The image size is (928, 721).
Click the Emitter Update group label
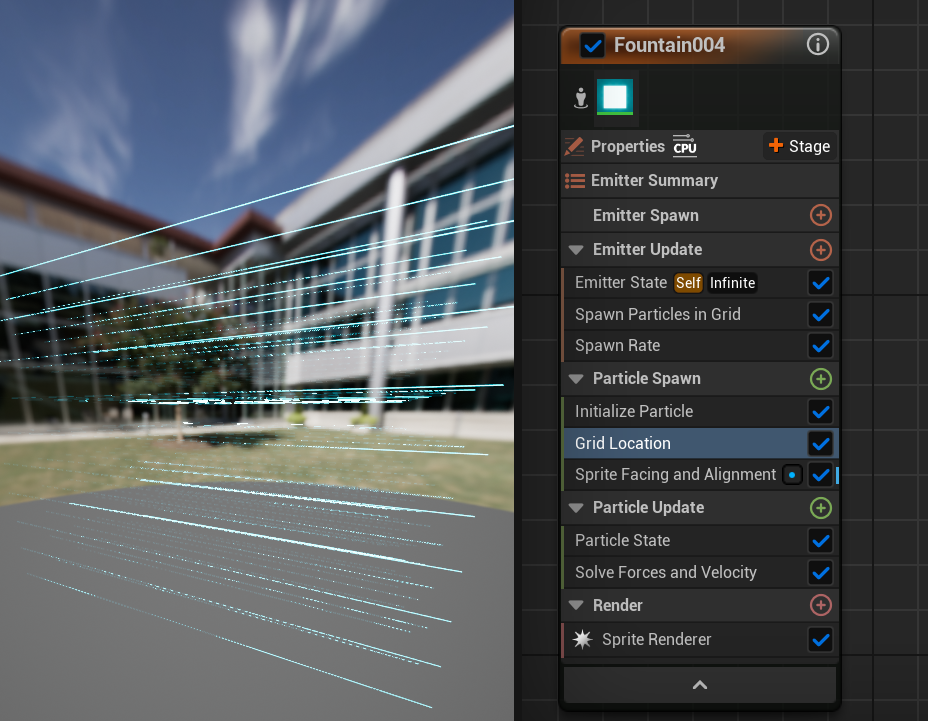(x=647, y=249)
